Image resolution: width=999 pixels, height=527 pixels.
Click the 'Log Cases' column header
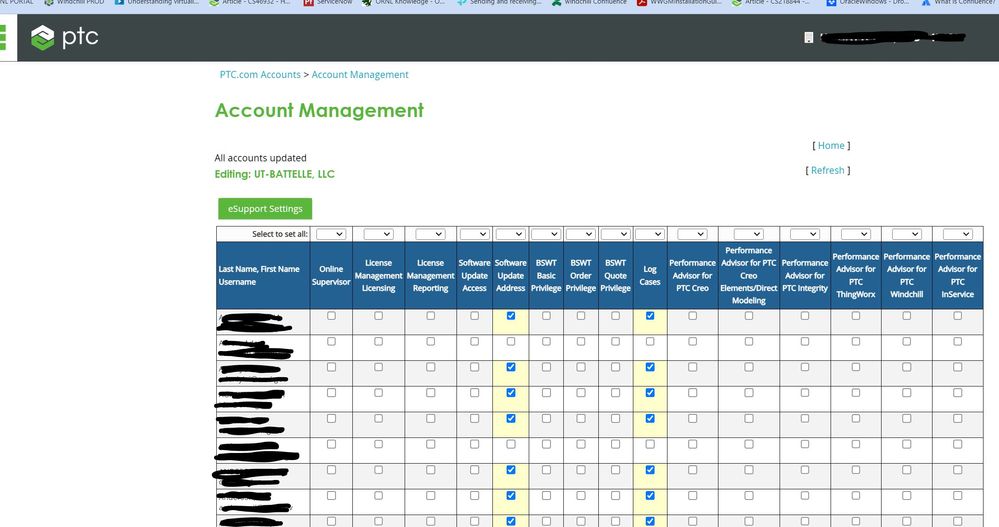[x=650, y=275]
